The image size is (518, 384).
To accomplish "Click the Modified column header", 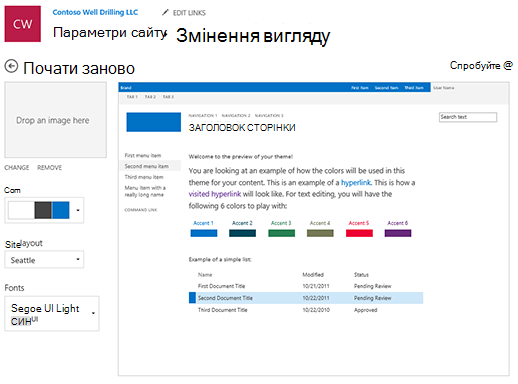I will pos(313,275).
